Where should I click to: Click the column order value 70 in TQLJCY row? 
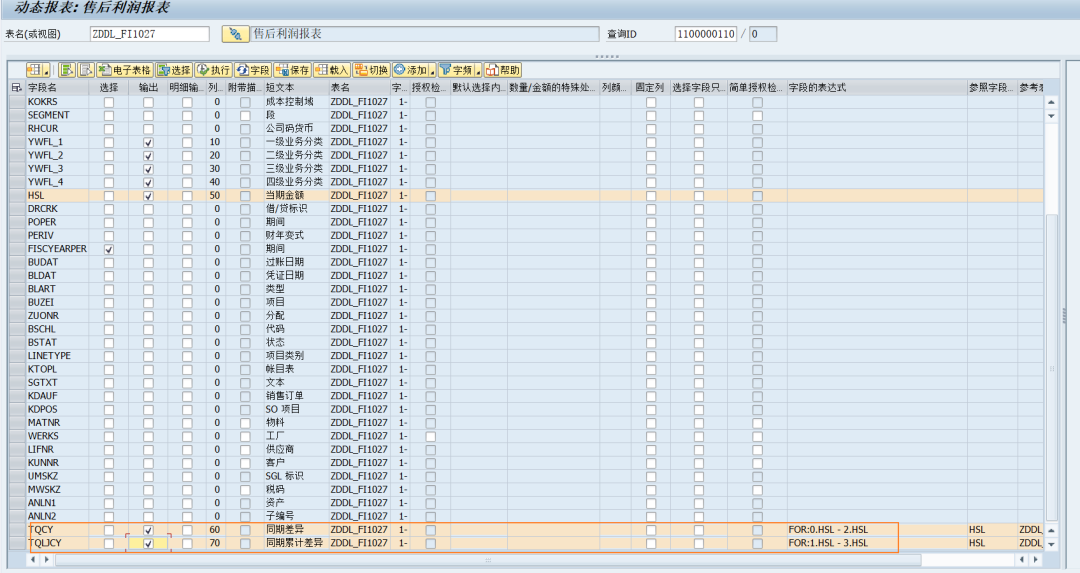(x=215, y=543)
